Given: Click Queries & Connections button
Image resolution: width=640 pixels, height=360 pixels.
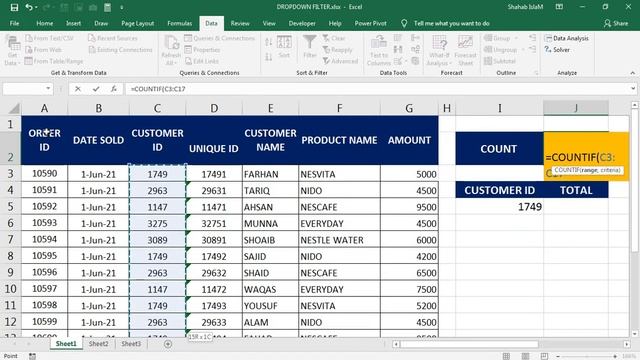Looking at the screenshot, I should [220, 38].
